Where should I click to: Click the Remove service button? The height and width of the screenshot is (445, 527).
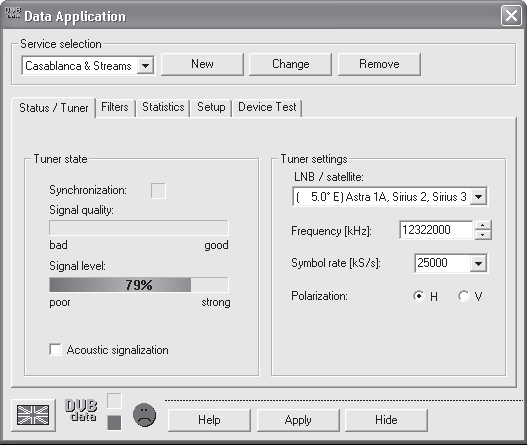point(379,64)
